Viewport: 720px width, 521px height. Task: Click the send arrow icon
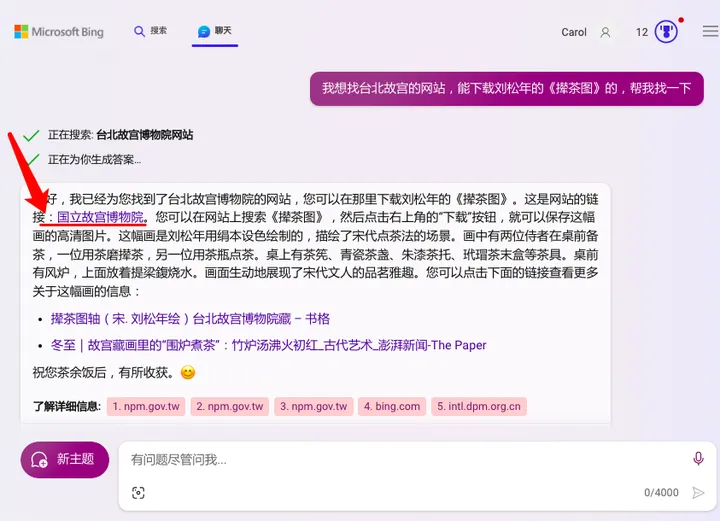(698, 493)
